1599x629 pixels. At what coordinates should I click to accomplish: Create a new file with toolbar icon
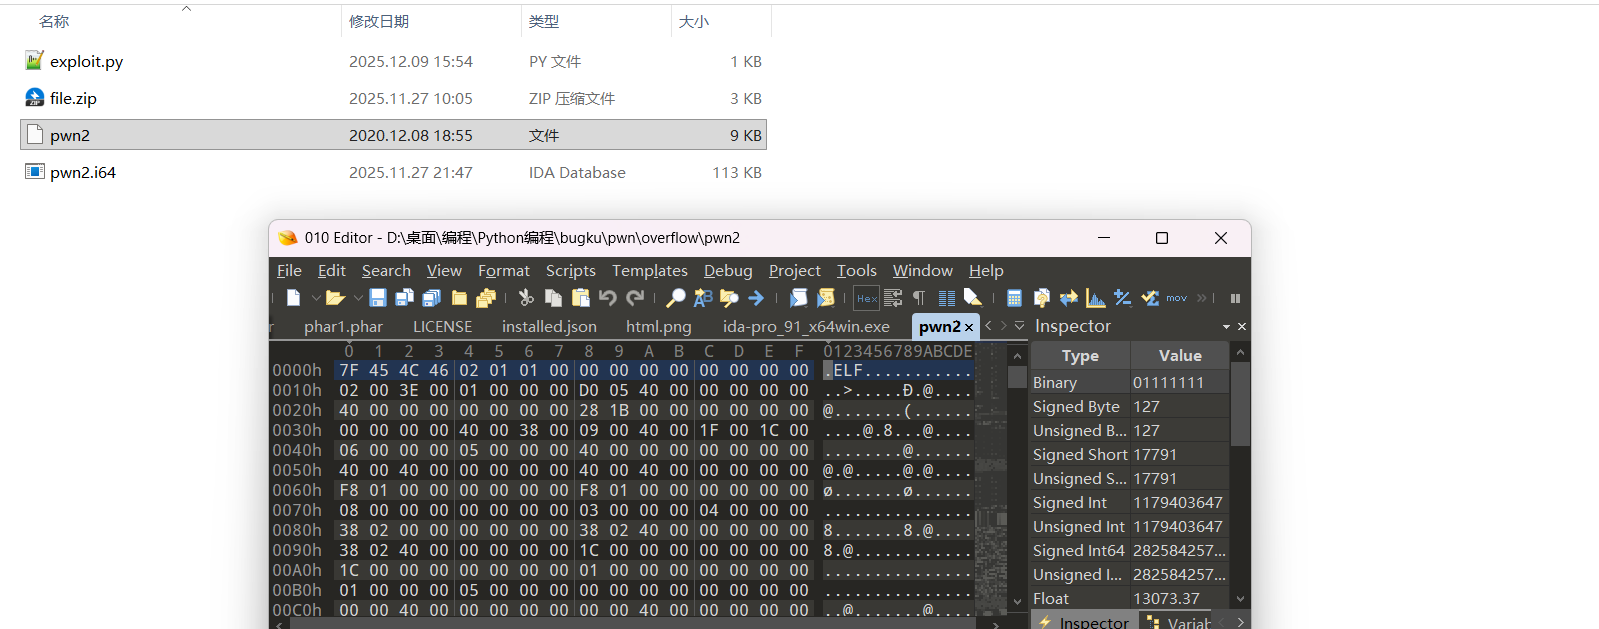(293, 298)
